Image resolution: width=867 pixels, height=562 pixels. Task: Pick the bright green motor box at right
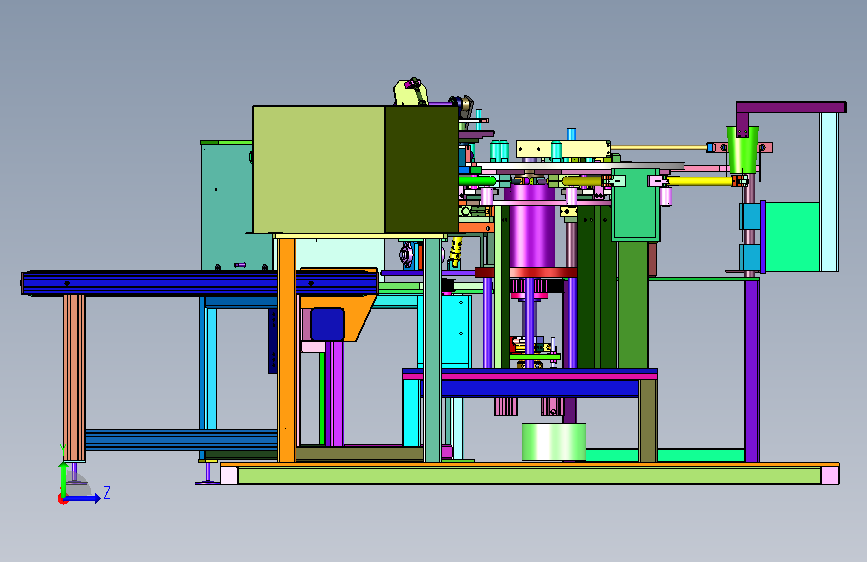[x=792, y=236]
